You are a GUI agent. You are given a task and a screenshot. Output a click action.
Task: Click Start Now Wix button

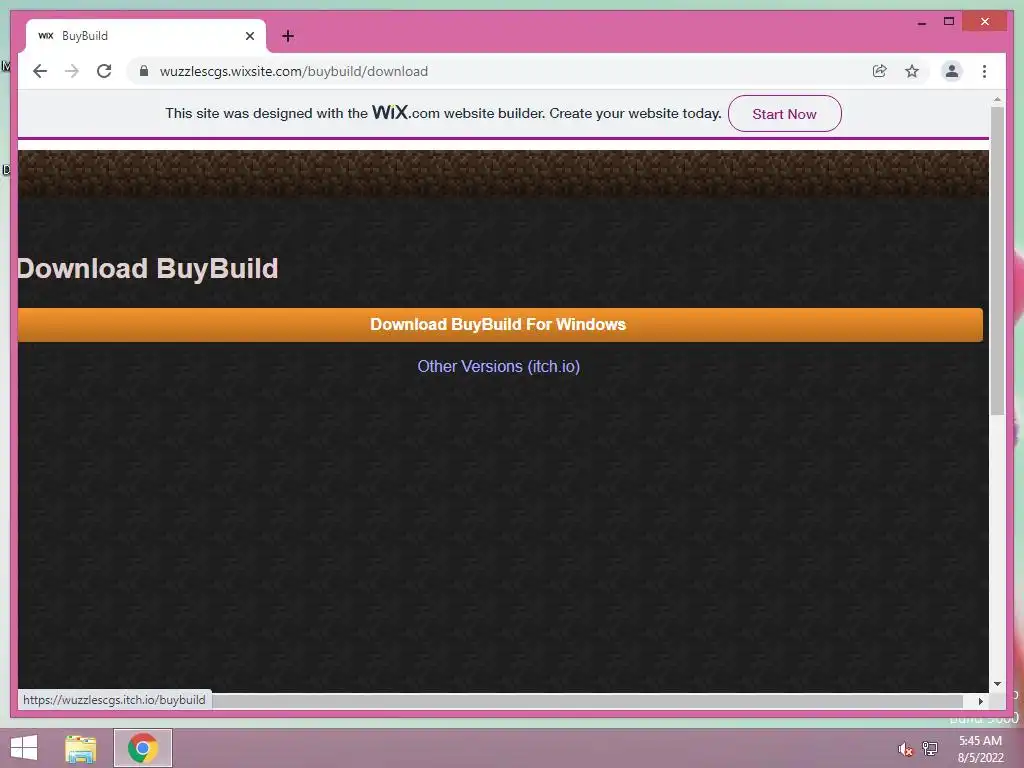point(784,114)
